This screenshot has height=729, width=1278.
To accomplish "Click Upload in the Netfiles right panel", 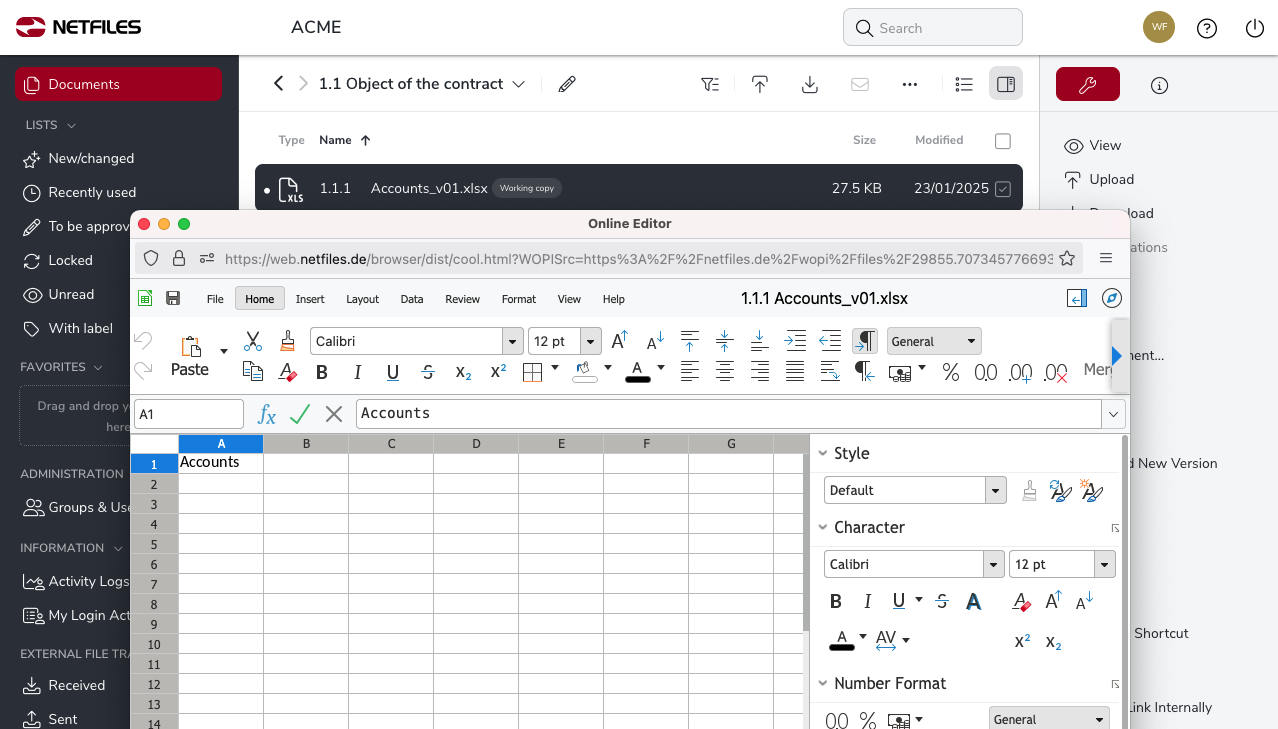I will point(1099,179).
